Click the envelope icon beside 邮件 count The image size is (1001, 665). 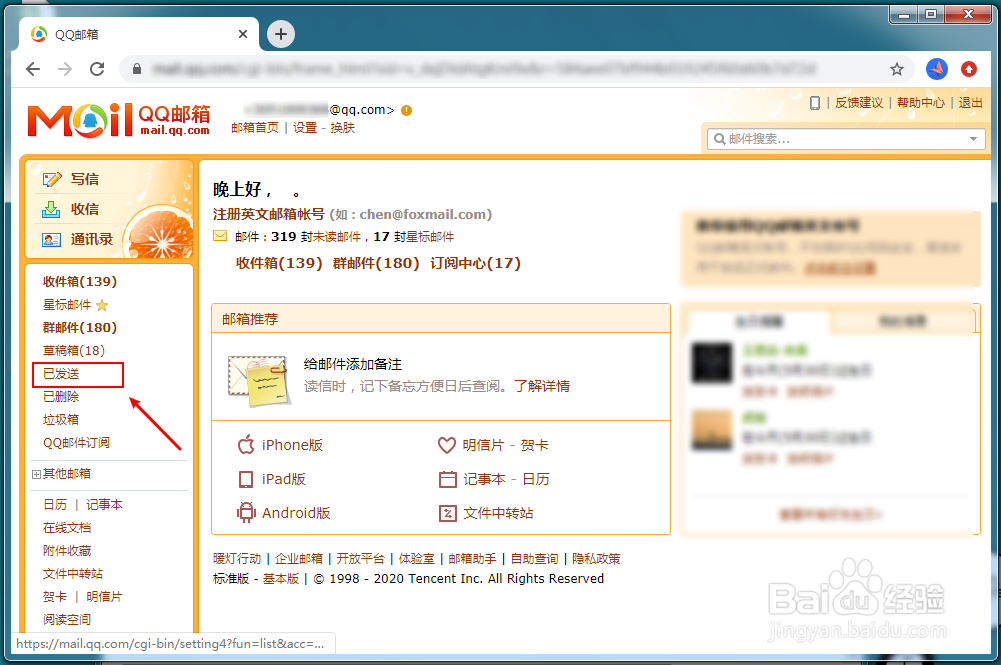click(220, 236)
